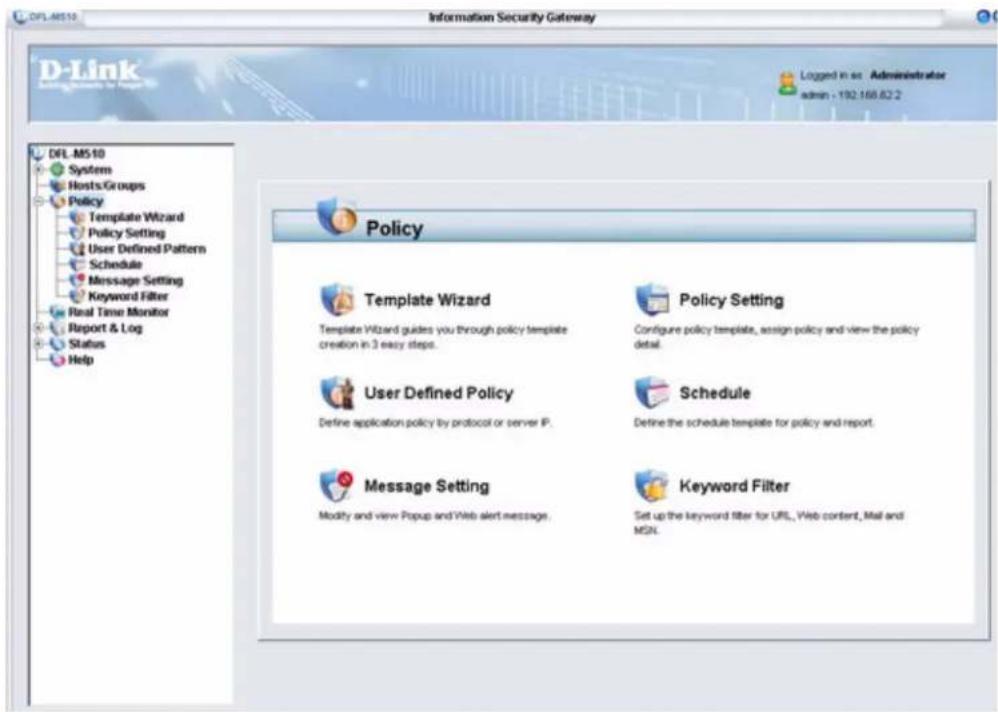Click the User Defined Pattern icon in tree

[x=78, y=249]
